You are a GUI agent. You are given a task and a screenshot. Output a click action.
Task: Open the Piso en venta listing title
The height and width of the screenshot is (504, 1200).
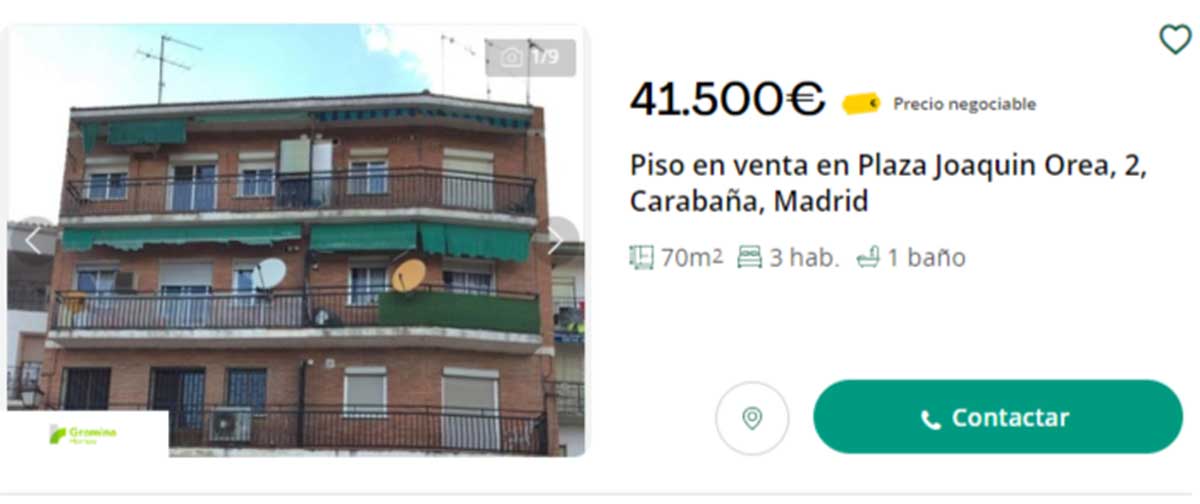pyautogui.click(x=888, y=183)
